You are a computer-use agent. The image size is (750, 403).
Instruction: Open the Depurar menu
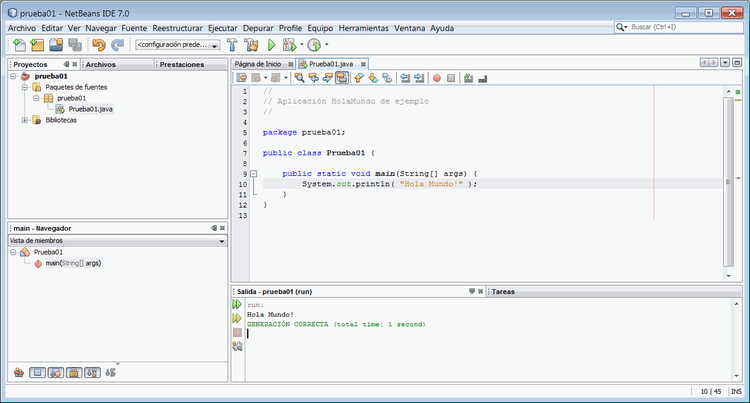point(258,28)
